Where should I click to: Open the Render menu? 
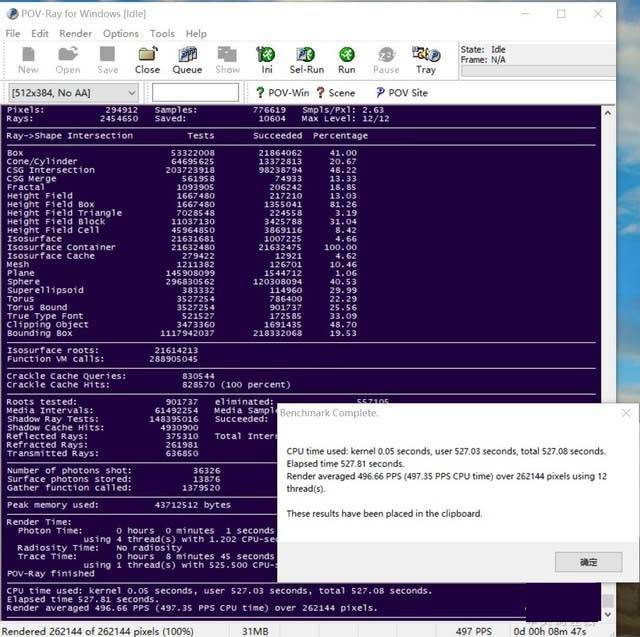[x=76, y=33]
